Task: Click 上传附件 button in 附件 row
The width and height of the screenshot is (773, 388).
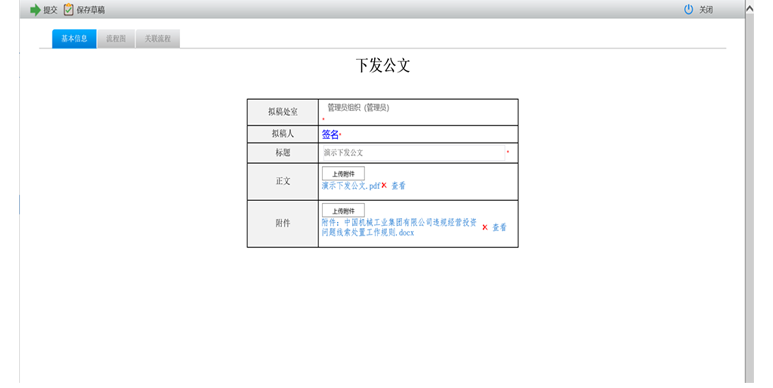Action: tap(343, 211)
